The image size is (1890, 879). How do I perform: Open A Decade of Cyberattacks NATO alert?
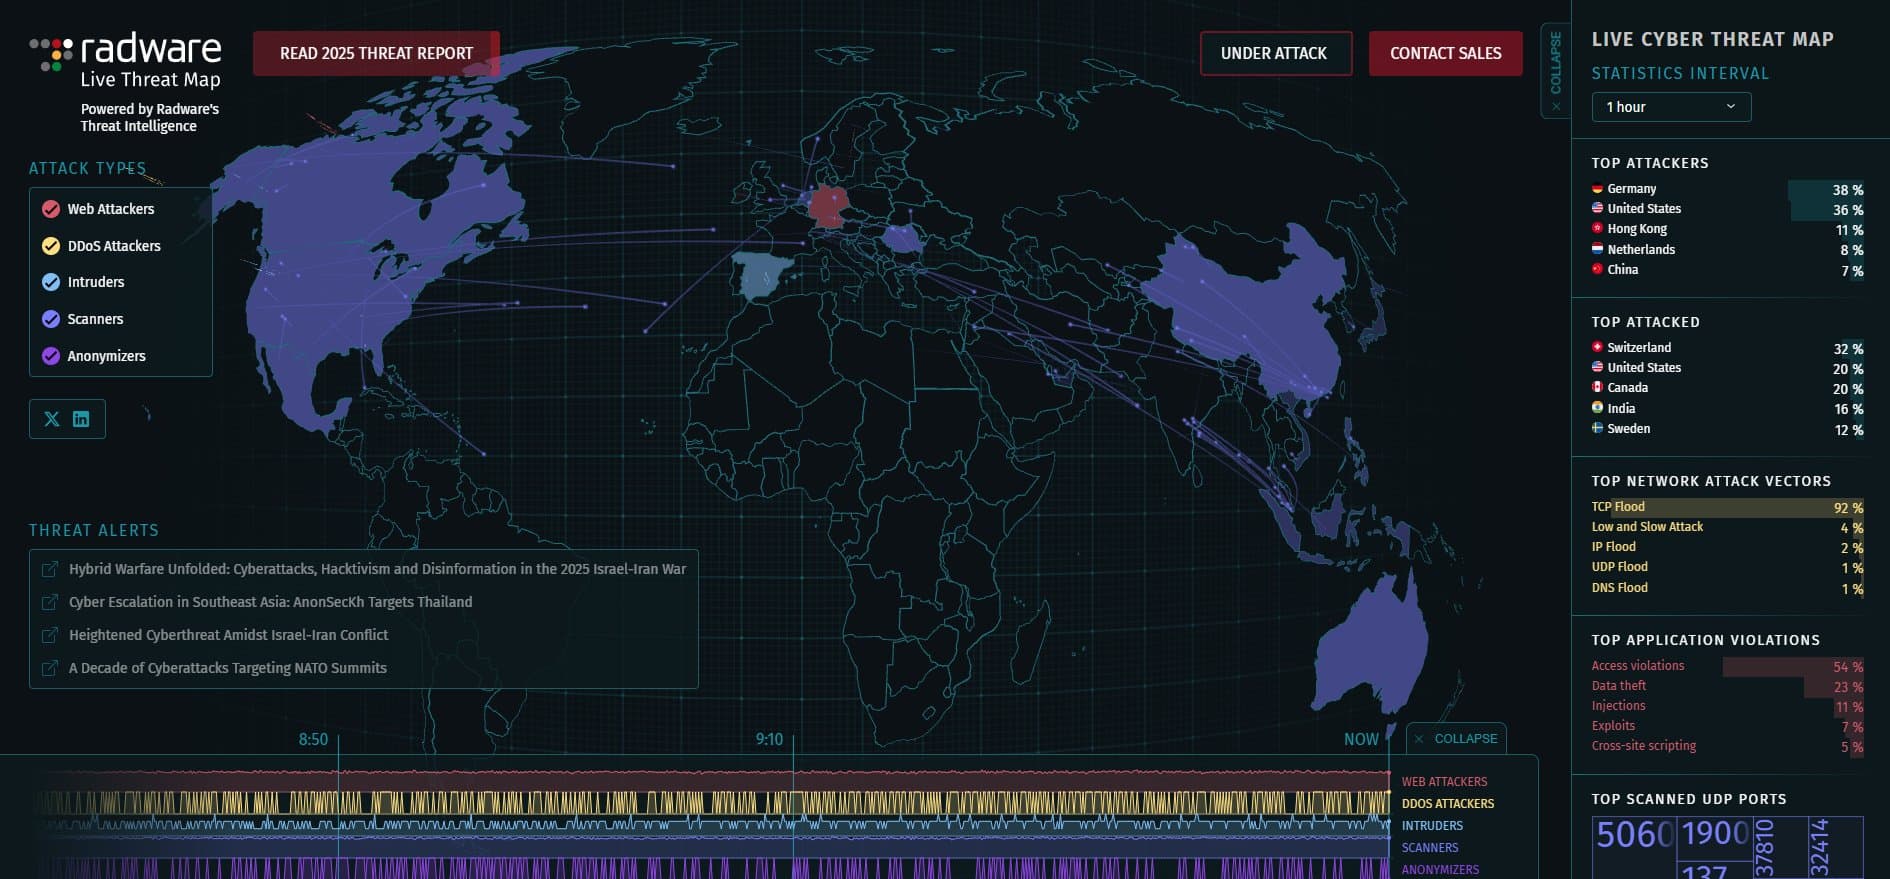coord(227,668)
